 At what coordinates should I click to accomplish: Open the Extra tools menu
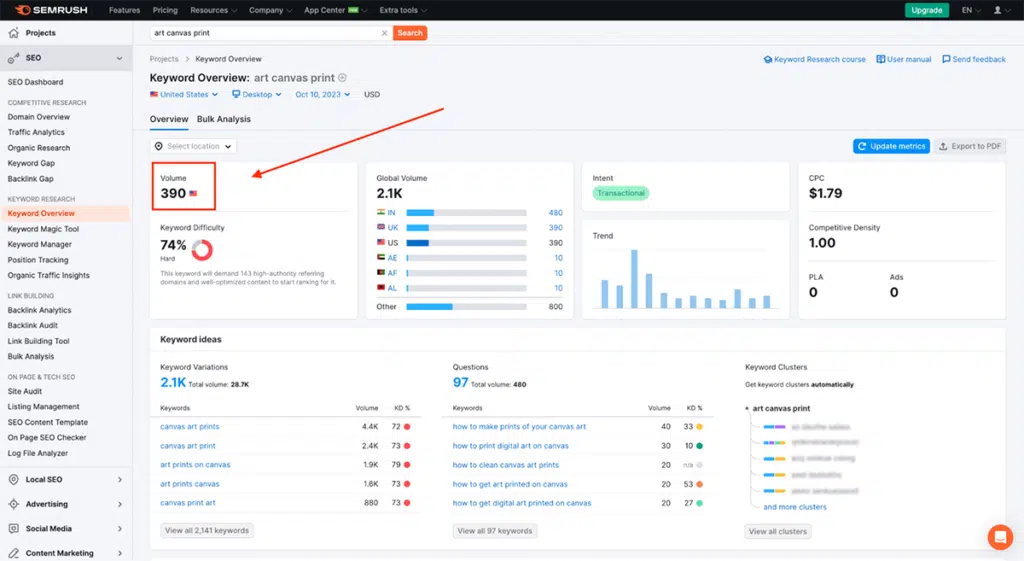pos(403,10)
